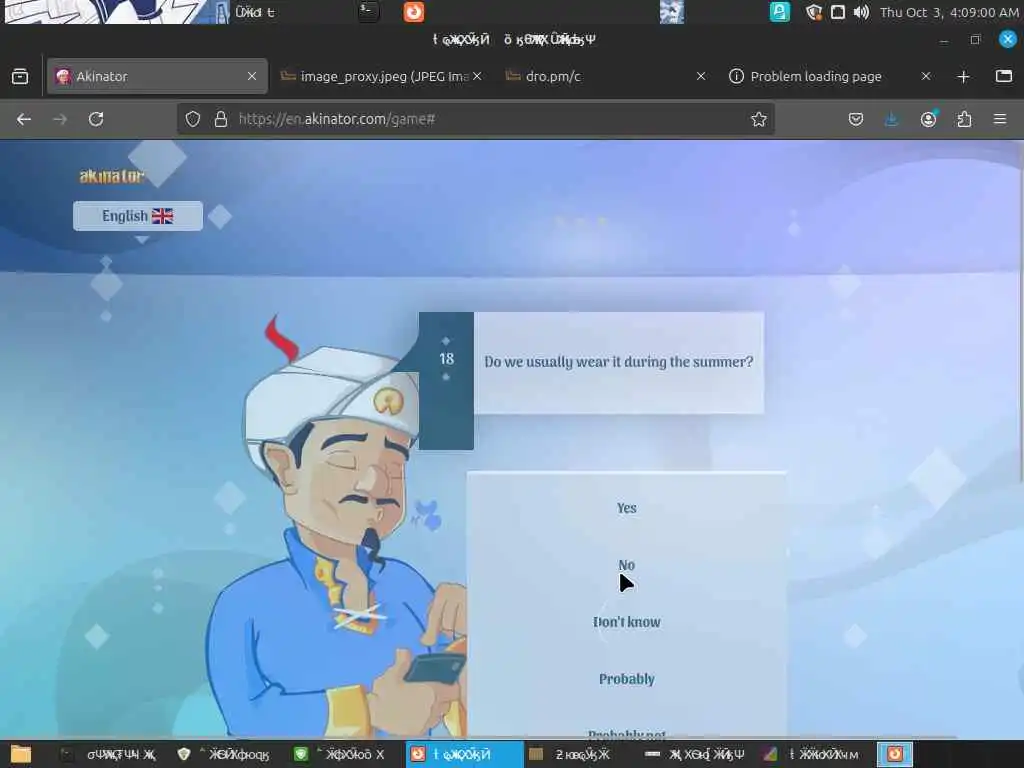
Task: Save page to Pocket
Action: click(x=856, y=119)
